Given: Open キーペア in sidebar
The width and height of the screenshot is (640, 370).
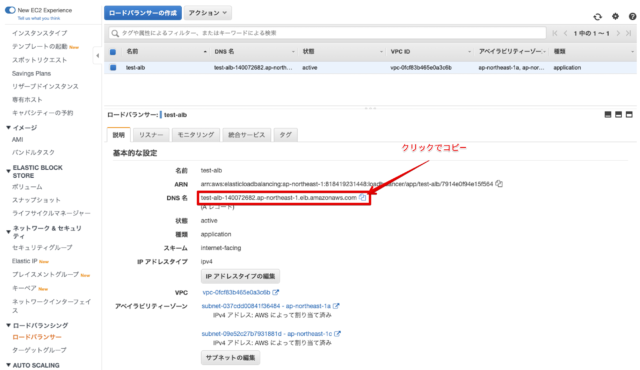Looking at the screenshot, I should pos(24,288).
